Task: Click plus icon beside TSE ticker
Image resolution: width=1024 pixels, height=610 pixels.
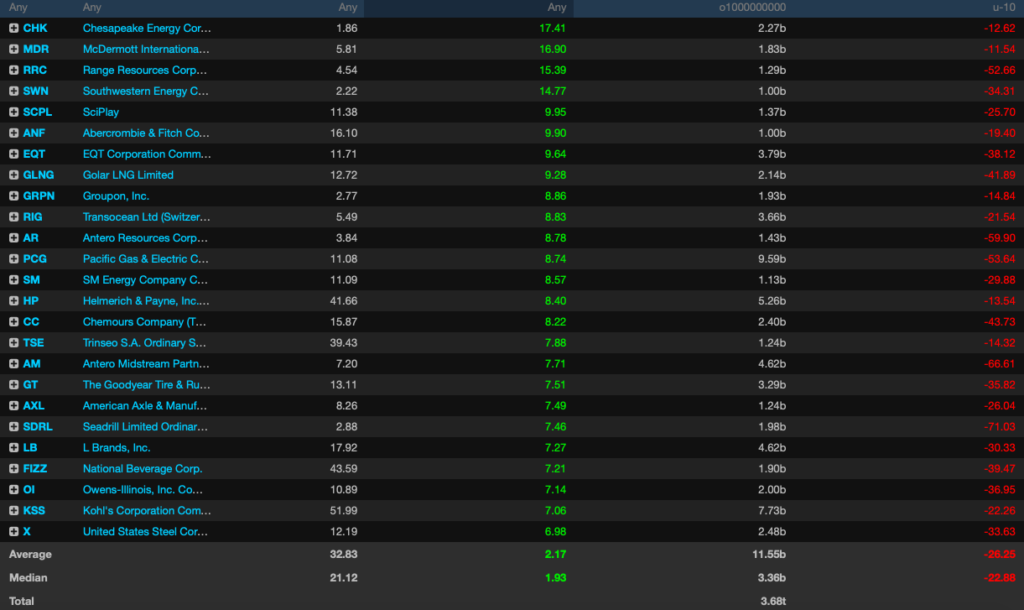Action: point(14,342)
